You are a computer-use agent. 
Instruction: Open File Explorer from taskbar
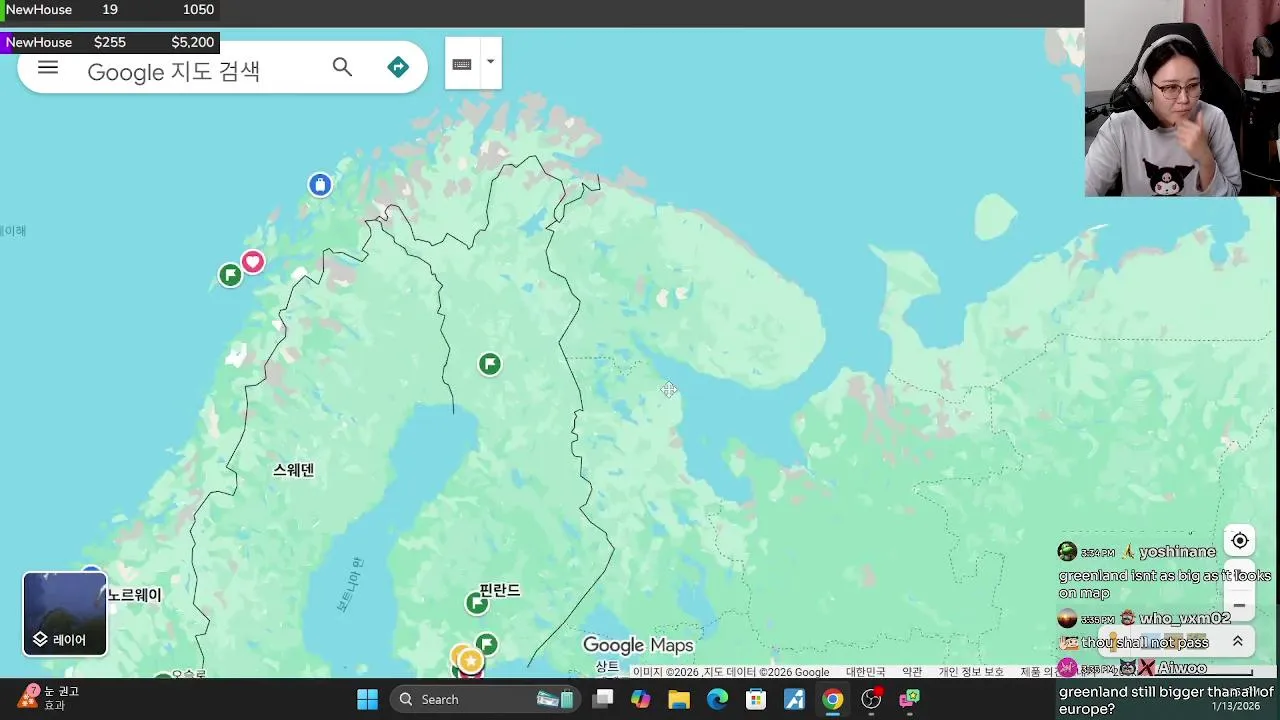click(x=679, y=699)
